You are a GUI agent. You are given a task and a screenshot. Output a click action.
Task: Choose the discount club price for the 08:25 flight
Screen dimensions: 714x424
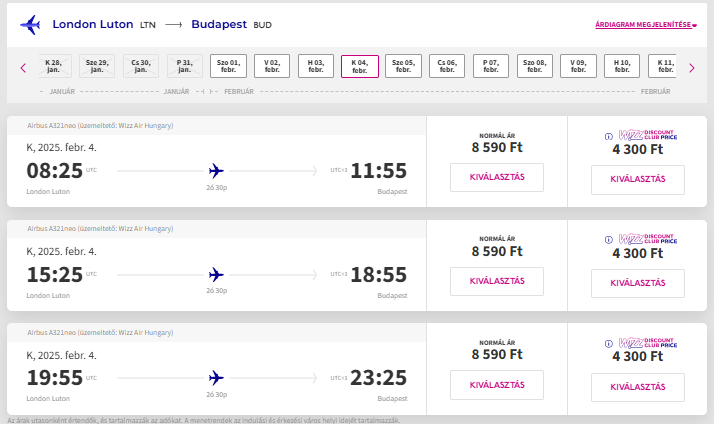pyautogui.click(x=637, y=180)
